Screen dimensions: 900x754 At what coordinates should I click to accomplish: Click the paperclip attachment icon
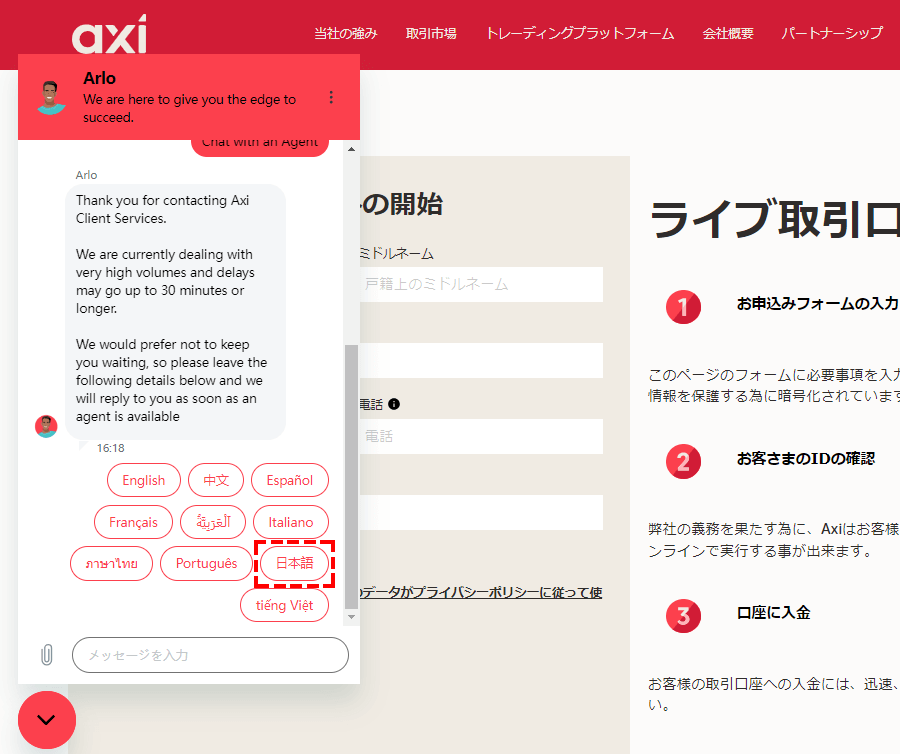[x=47, y=655]
